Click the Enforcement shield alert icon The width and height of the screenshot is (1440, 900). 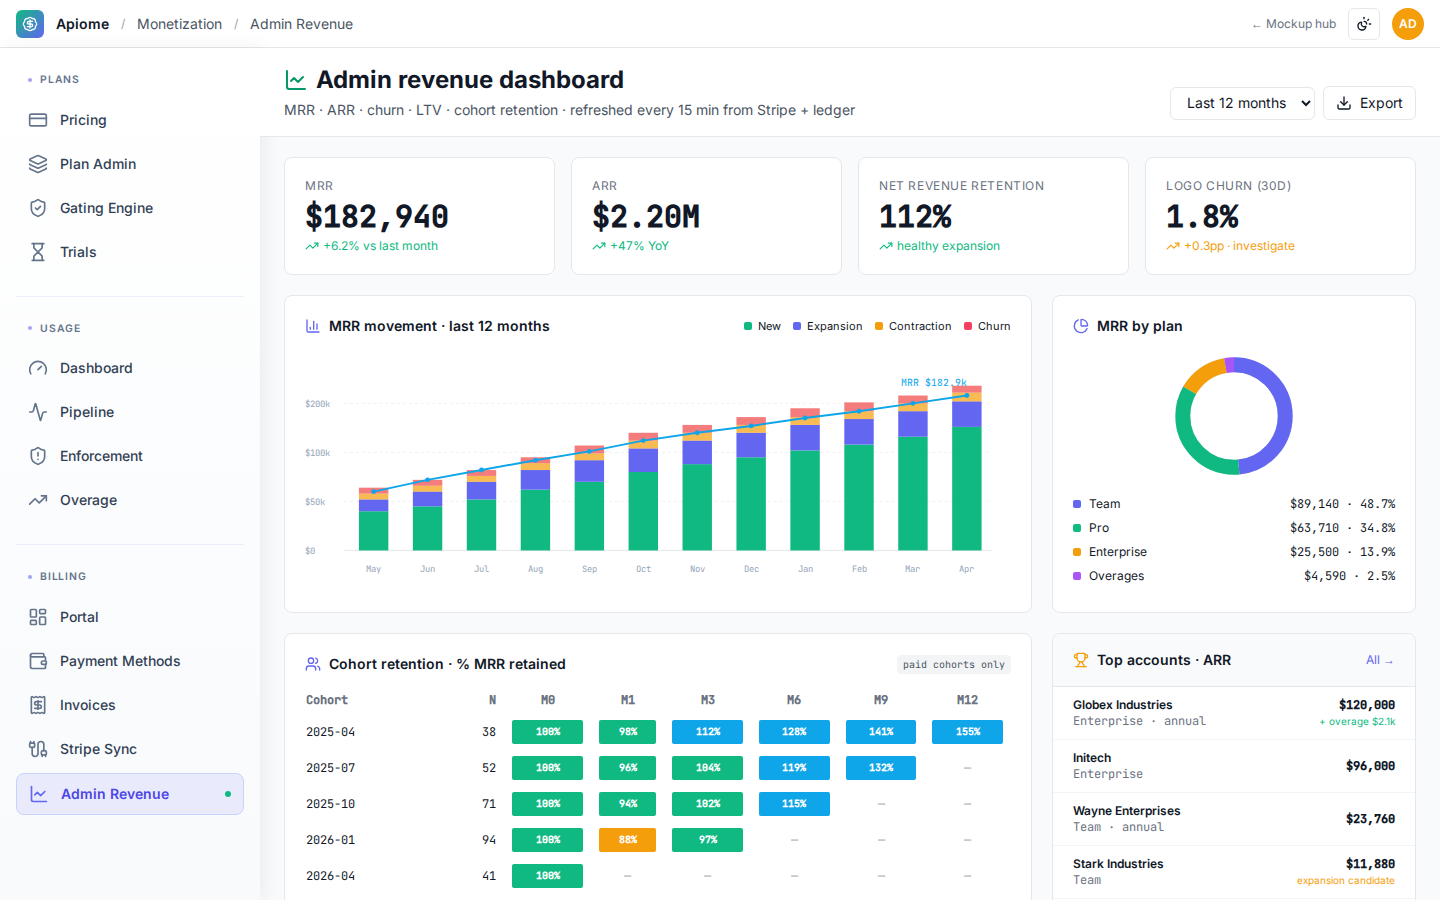(38, 456)
